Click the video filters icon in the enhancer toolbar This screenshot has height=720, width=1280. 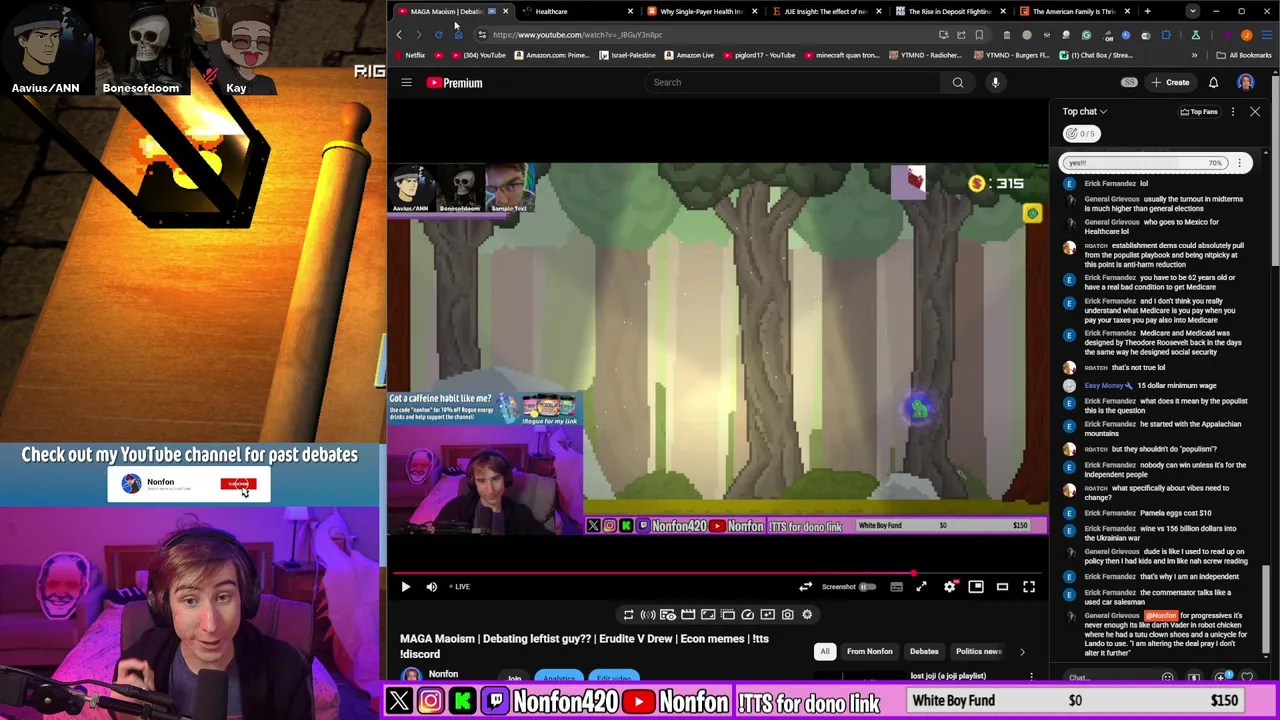tap(767, 615)
